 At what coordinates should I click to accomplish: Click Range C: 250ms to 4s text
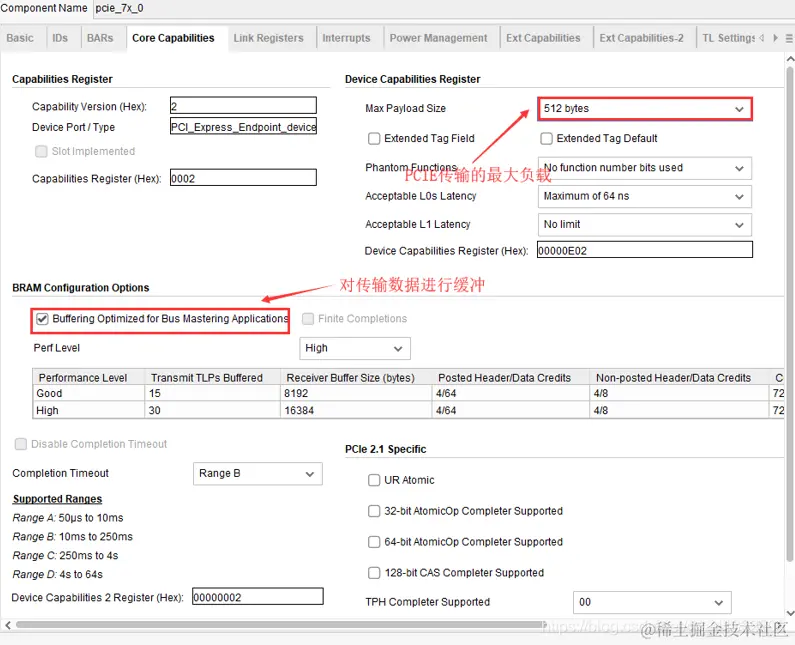[65, 556]
